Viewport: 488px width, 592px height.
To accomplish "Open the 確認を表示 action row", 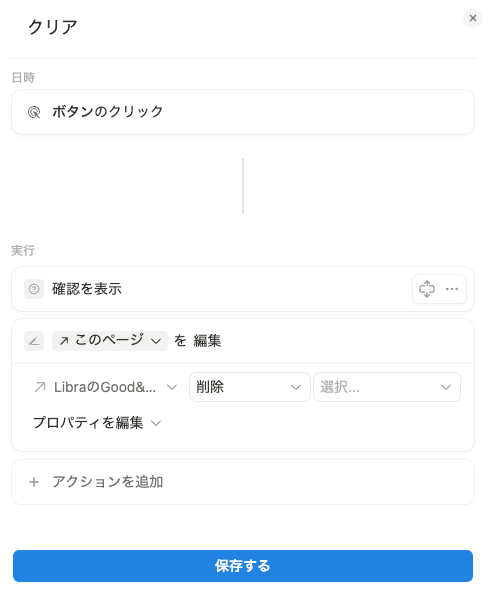I will [243, 289].
